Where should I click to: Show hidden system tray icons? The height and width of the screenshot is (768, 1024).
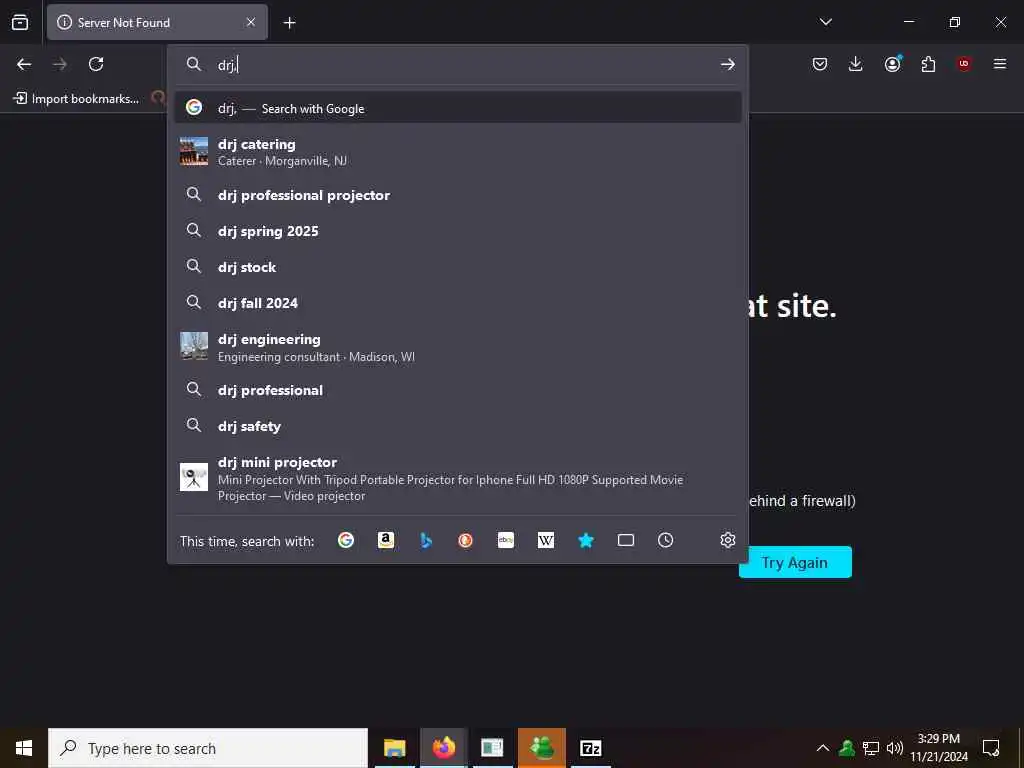tap(823, 748)
